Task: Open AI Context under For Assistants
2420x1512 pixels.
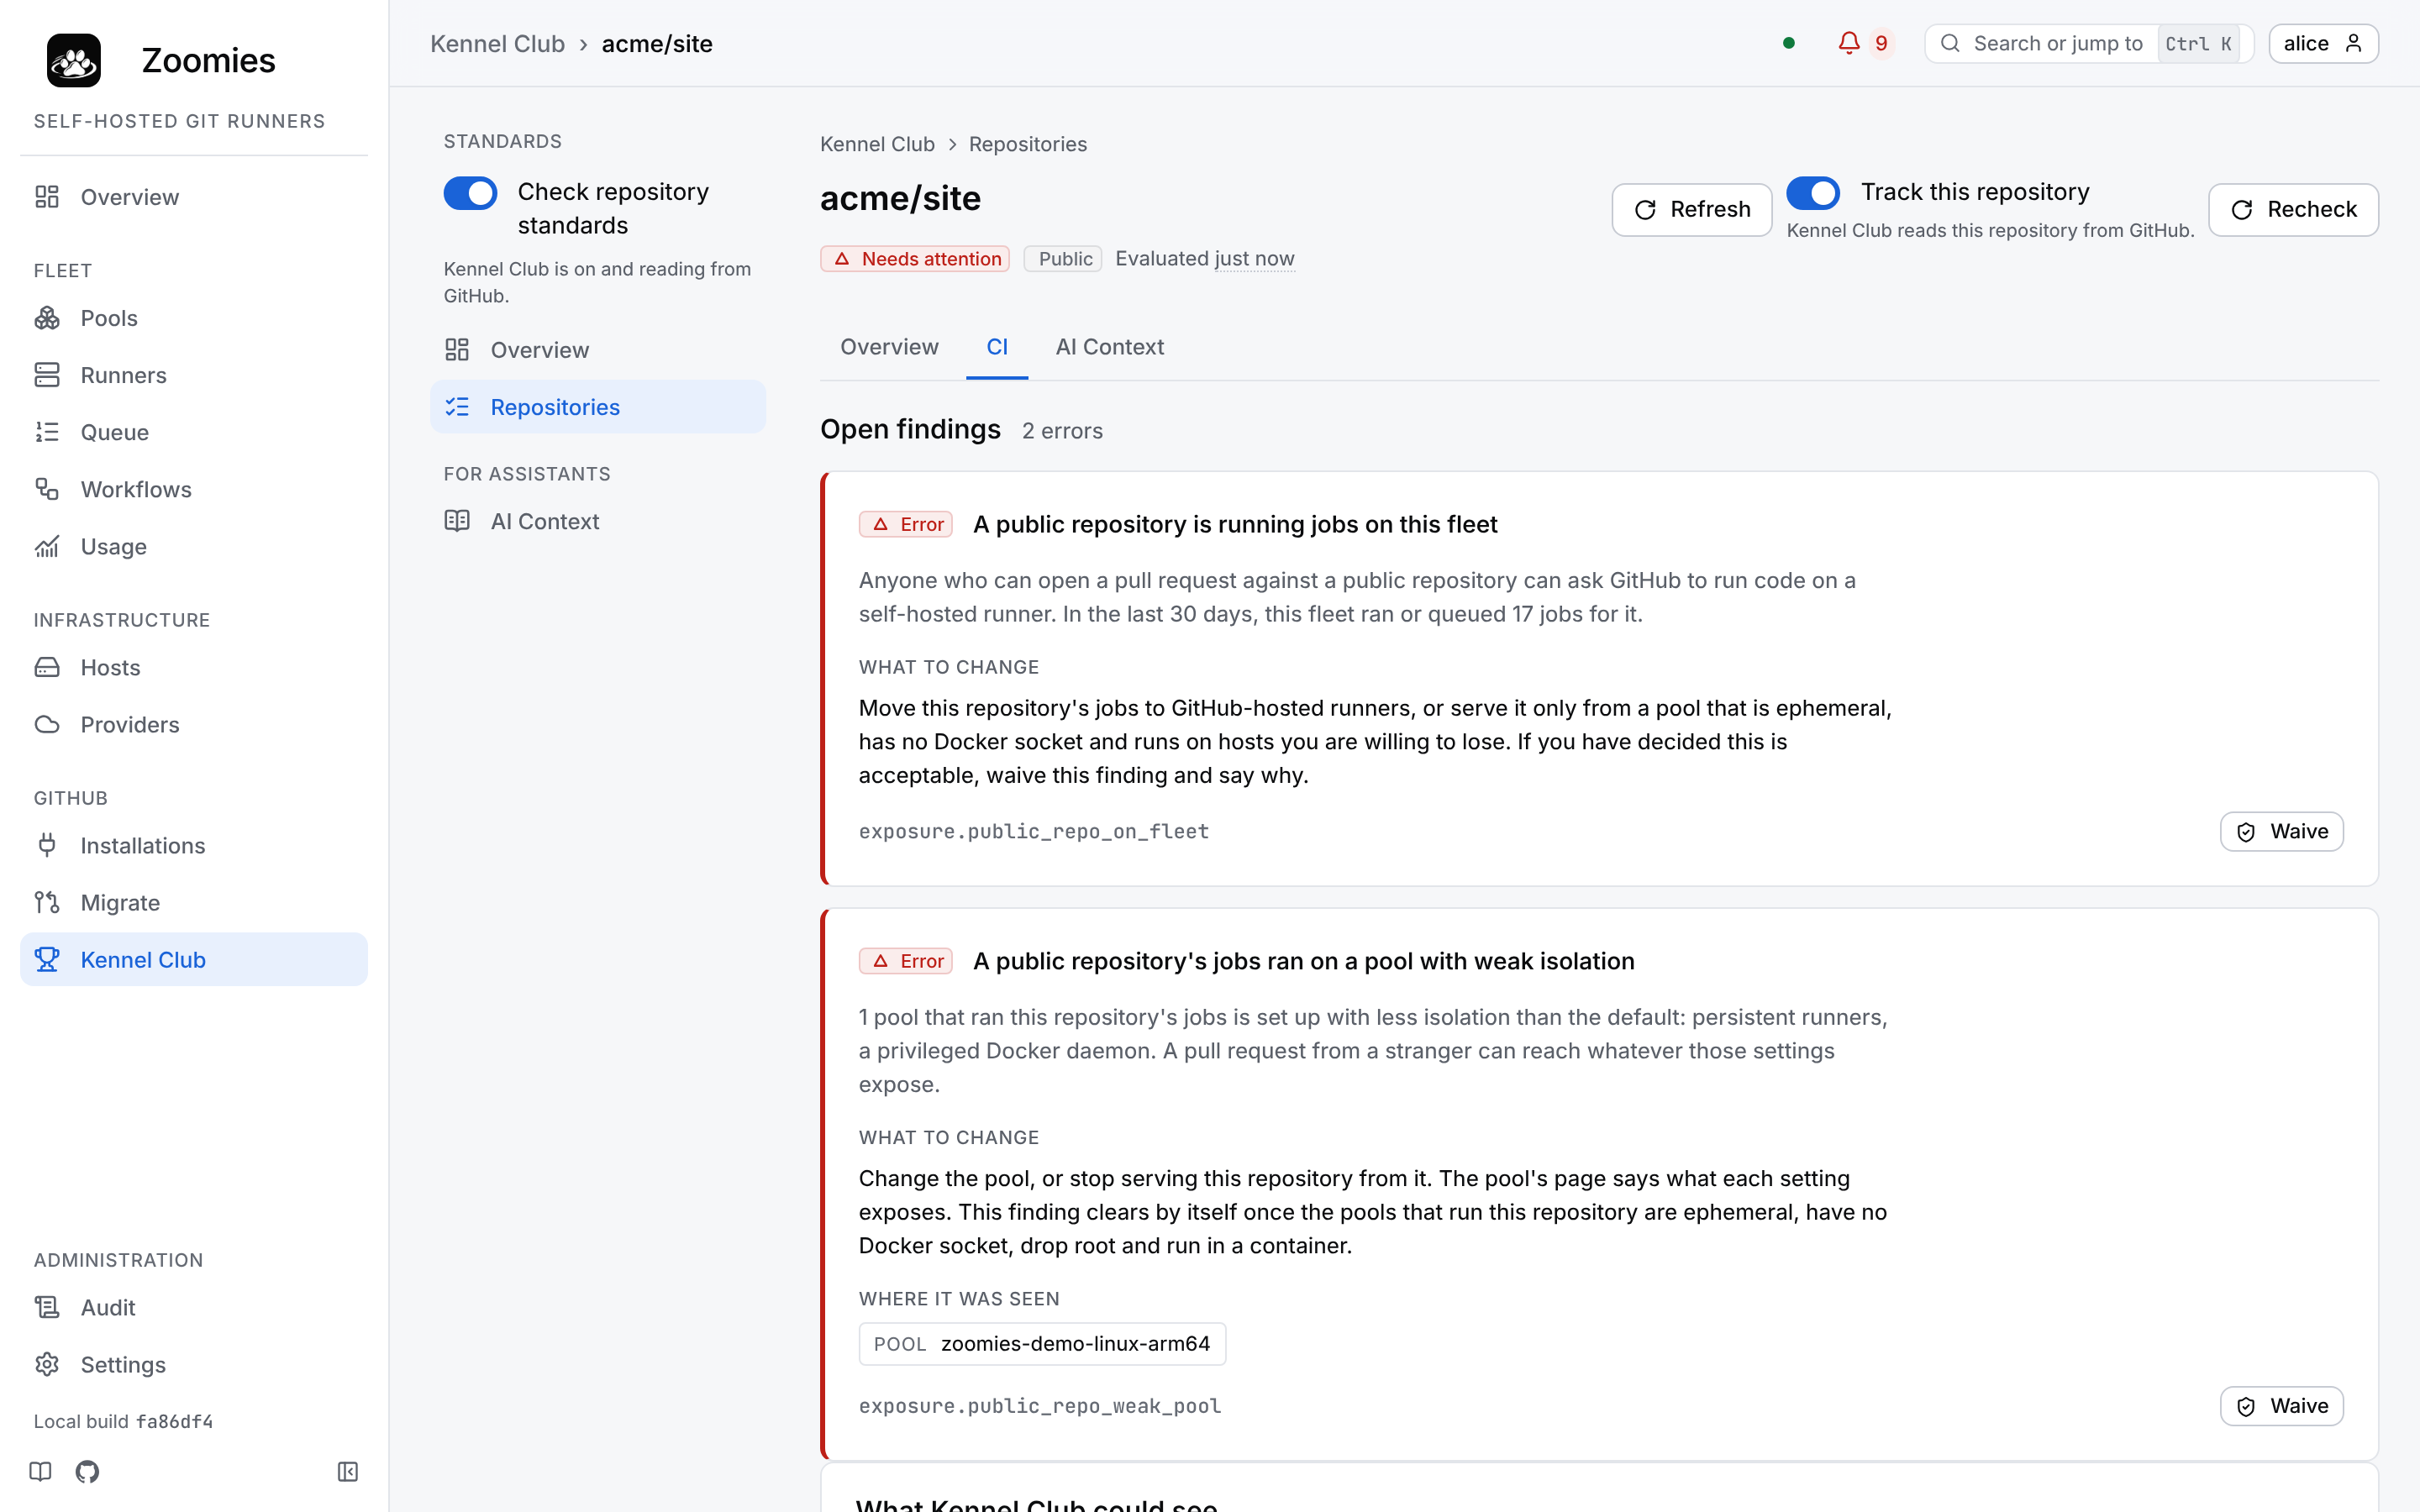Action: 598,521
